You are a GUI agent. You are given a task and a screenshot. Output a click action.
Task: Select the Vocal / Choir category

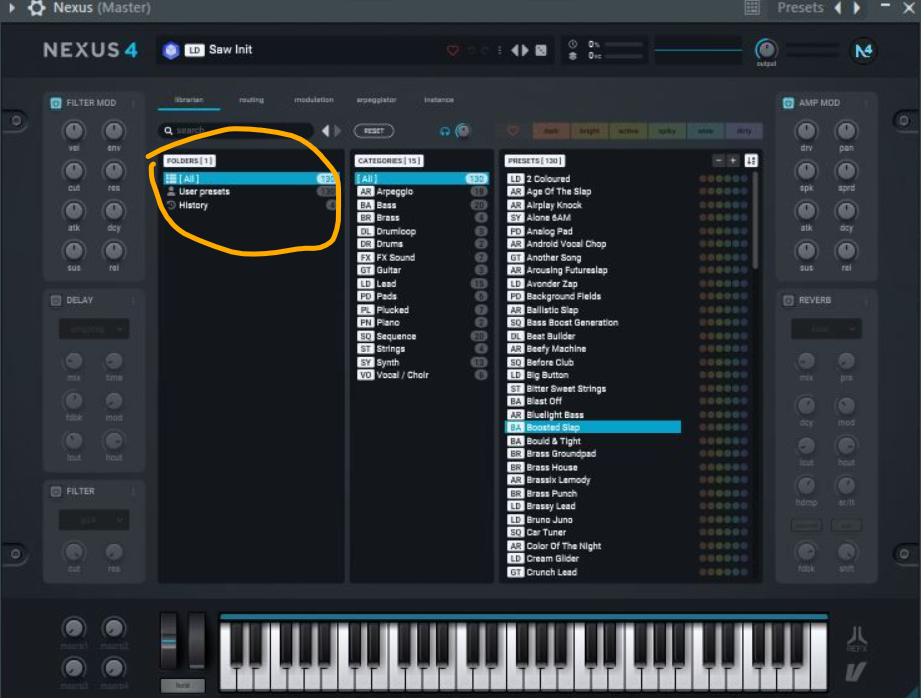point(422,375)
